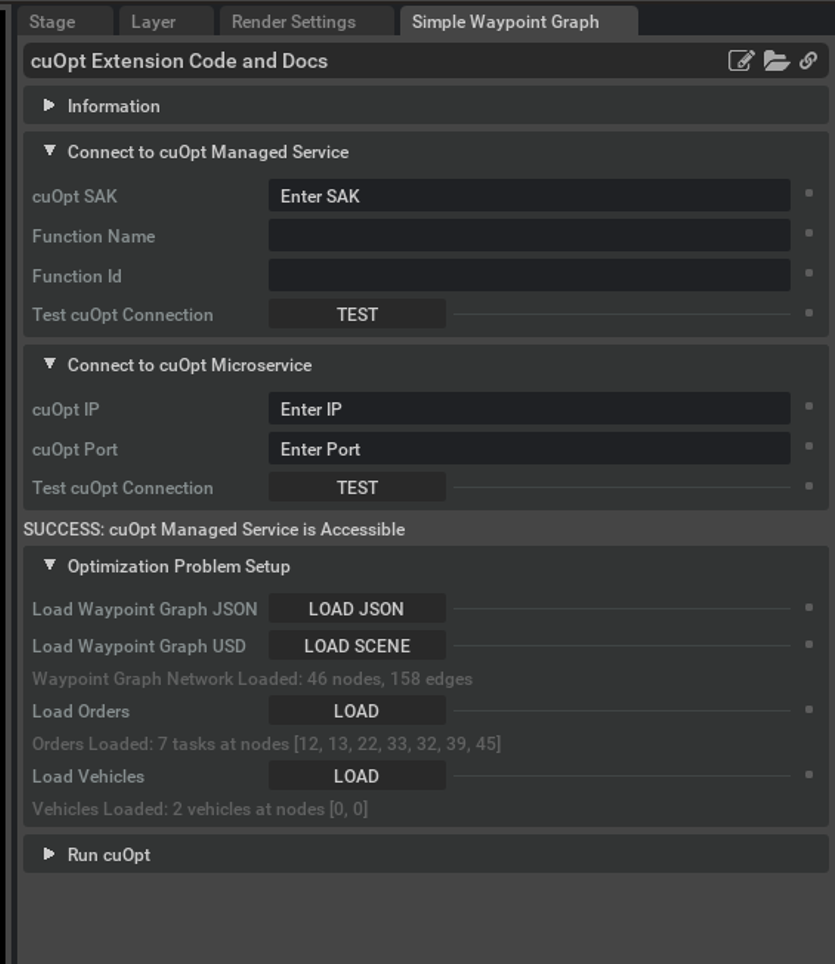The width and height of the screenshot is (836, 964).
Task: Open the extension source code edit icon
Action: pyautogui.click(x=740, y=61)
